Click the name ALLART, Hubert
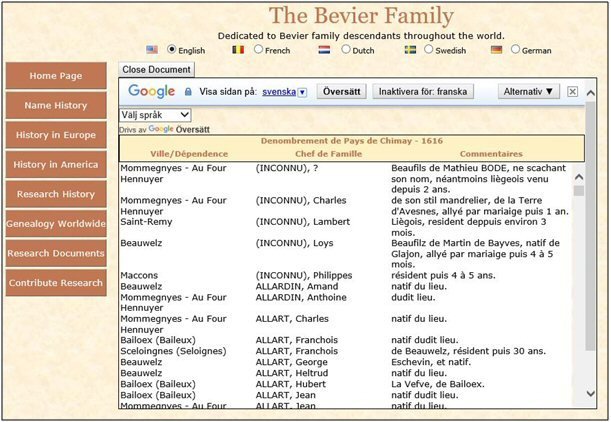This screenshot has height=422, width=611. (291, 384)
